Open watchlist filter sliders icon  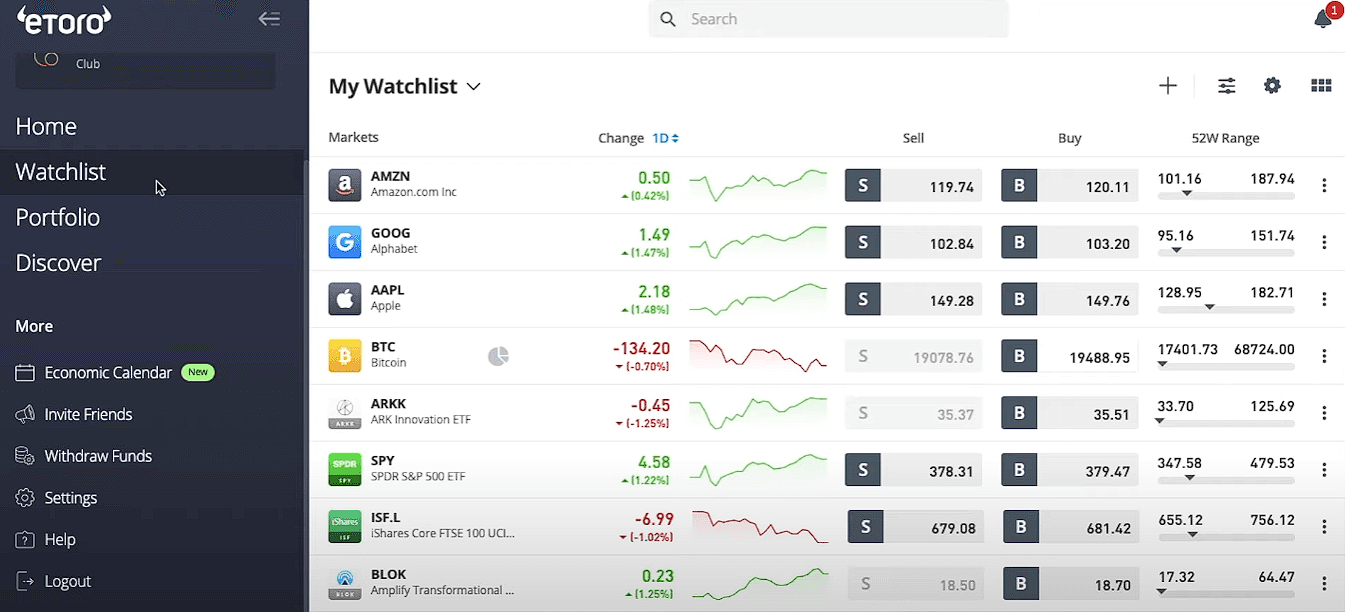1227,86
